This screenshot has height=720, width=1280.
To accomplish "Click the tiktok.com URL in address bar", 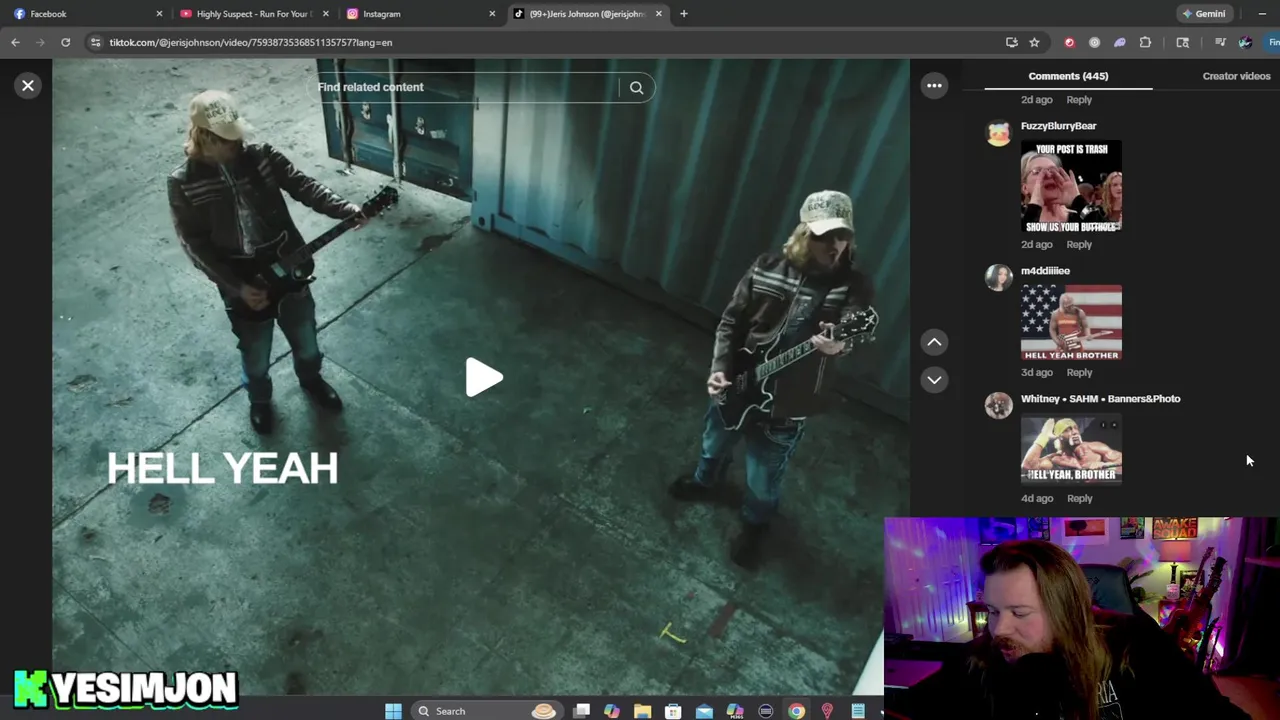I will click(251, 43).
